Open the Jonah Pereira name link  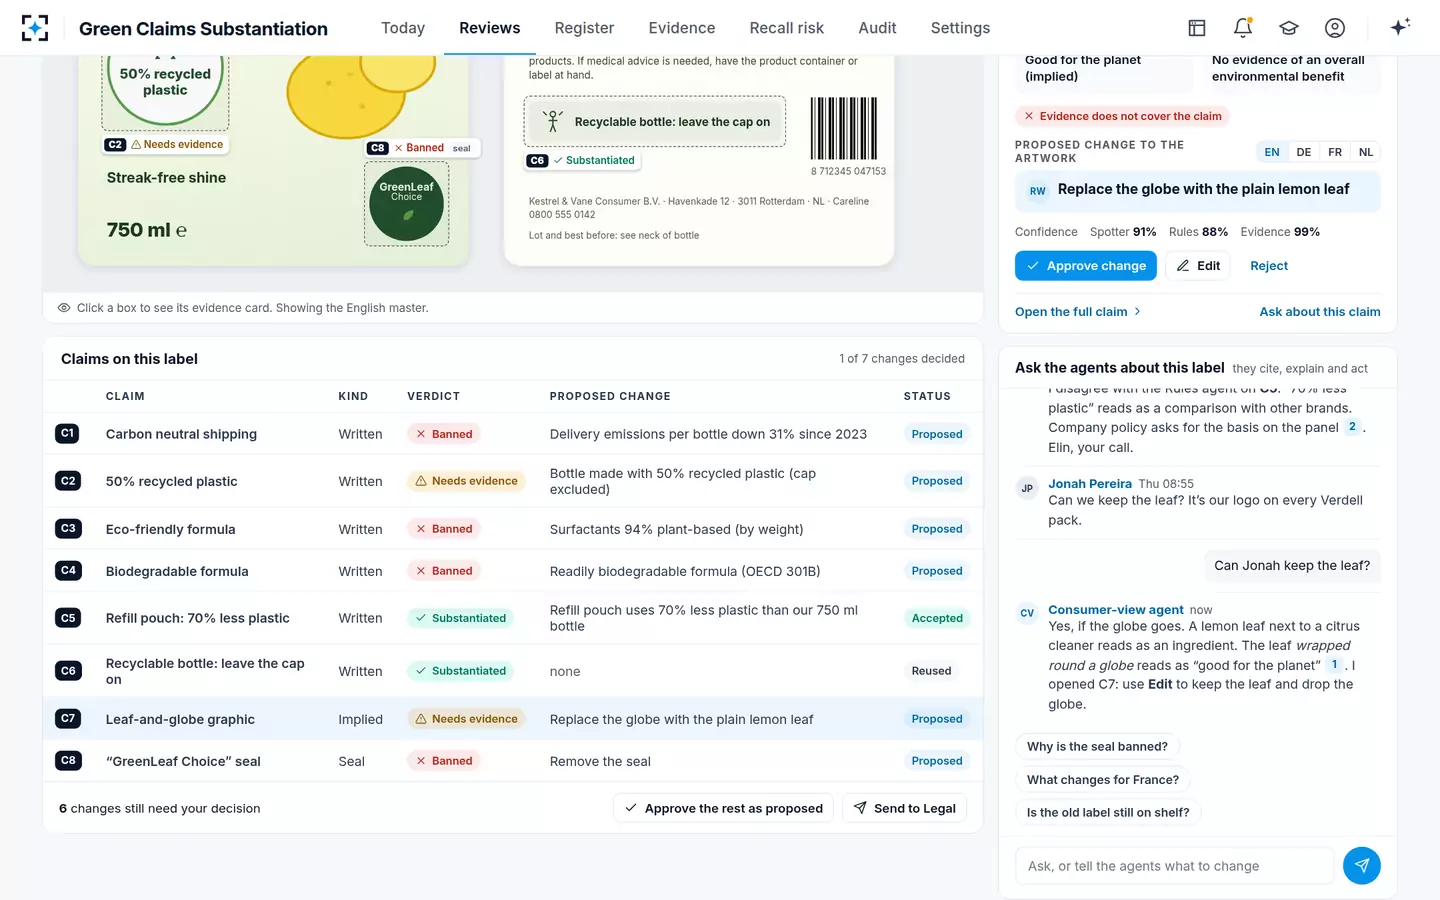[1090, 484]
